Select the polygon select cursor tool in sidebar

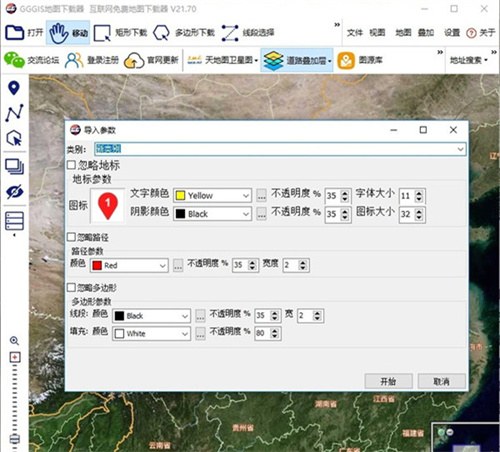tap(14, 138)
